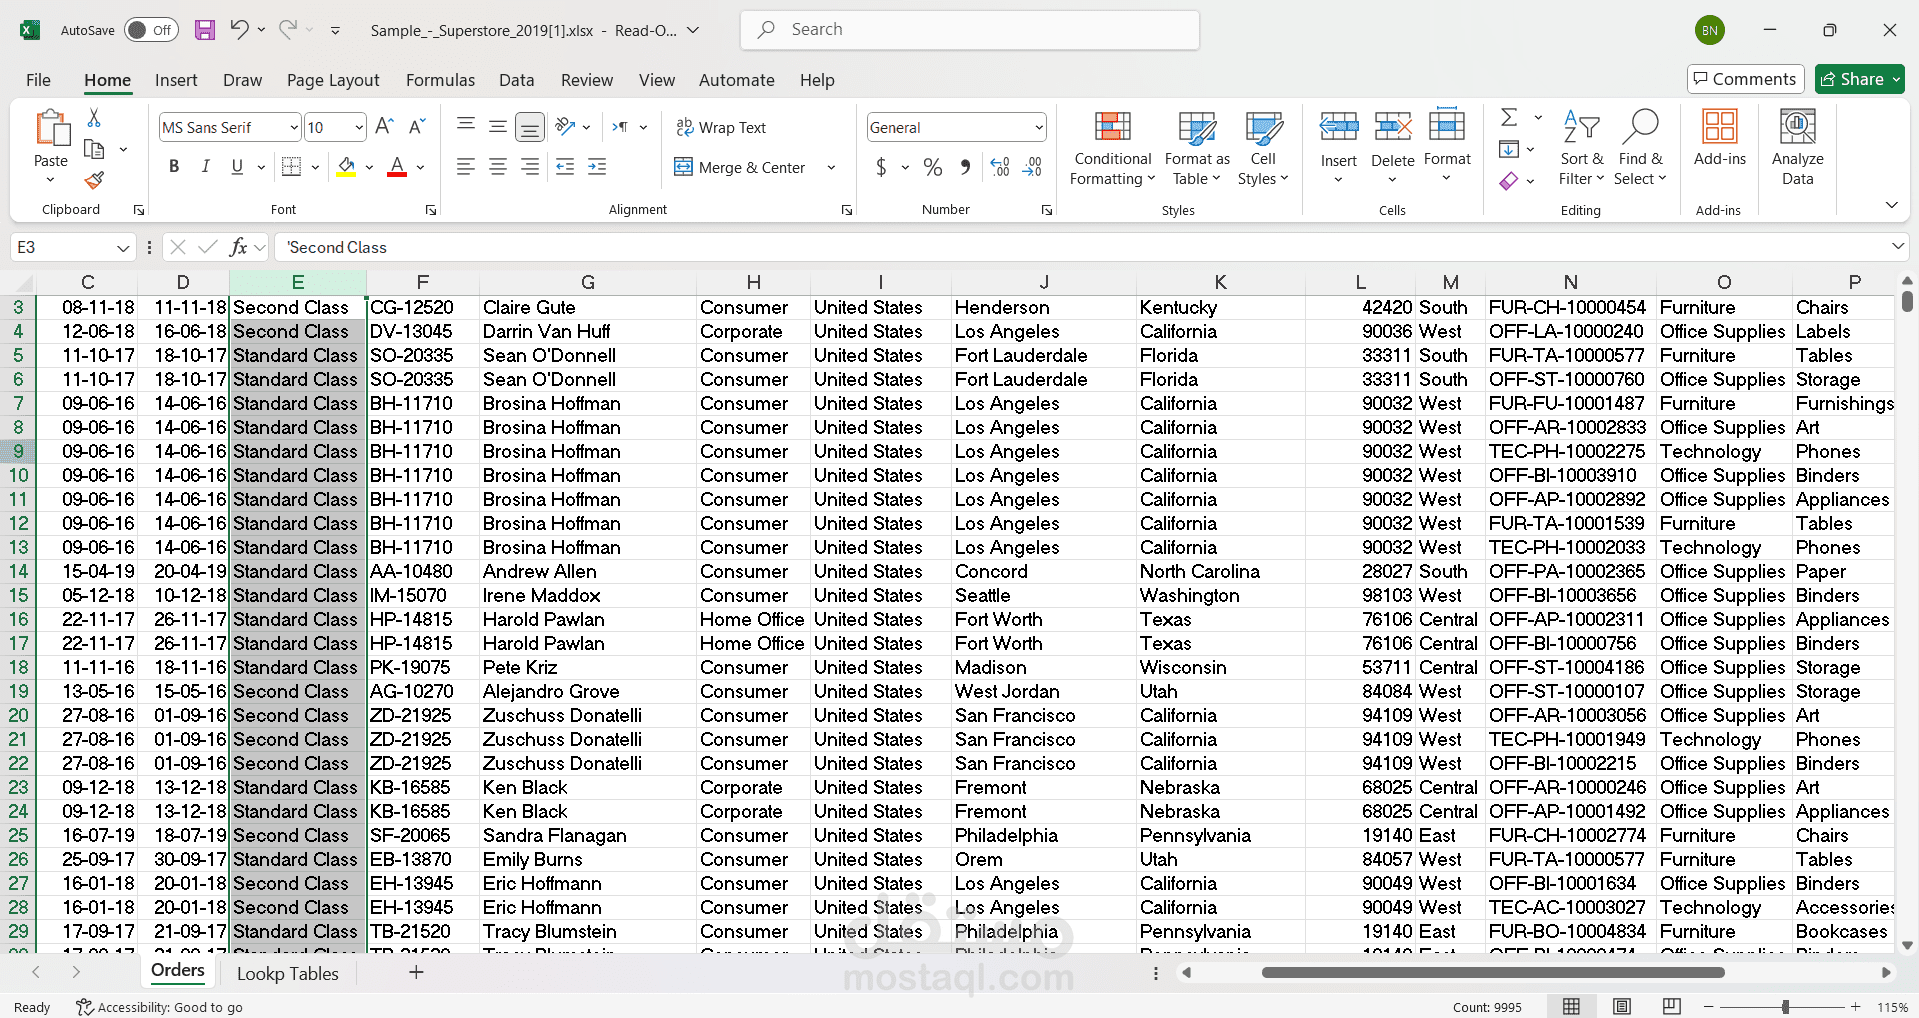Click the Analyze Data icon

1797,127
